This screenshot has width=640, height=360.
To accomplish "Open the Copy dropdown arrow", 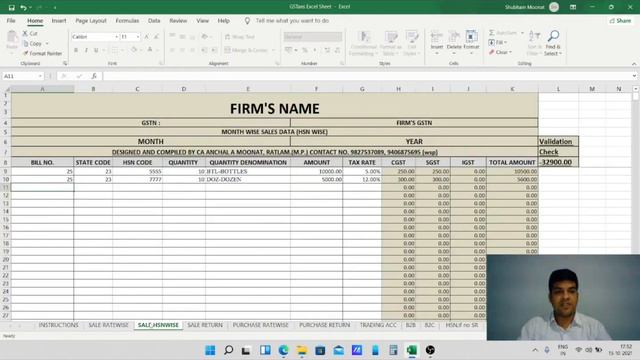I will (47, 43).
